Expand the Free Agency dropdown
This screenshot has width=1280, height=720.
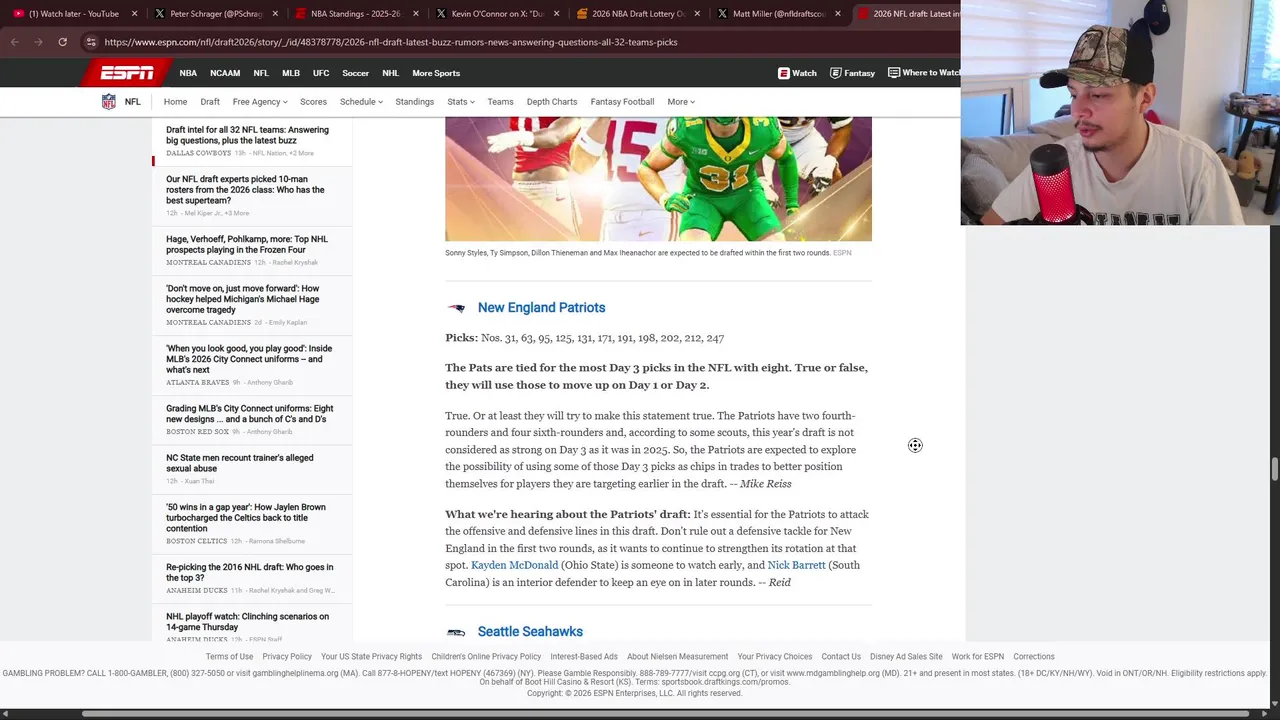point(260,102)
